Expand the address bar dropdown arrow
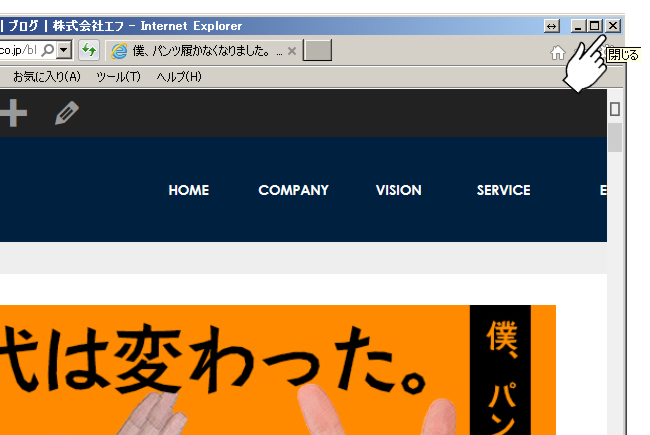Viewport: 650px width, 435px height. coord(64,50)
